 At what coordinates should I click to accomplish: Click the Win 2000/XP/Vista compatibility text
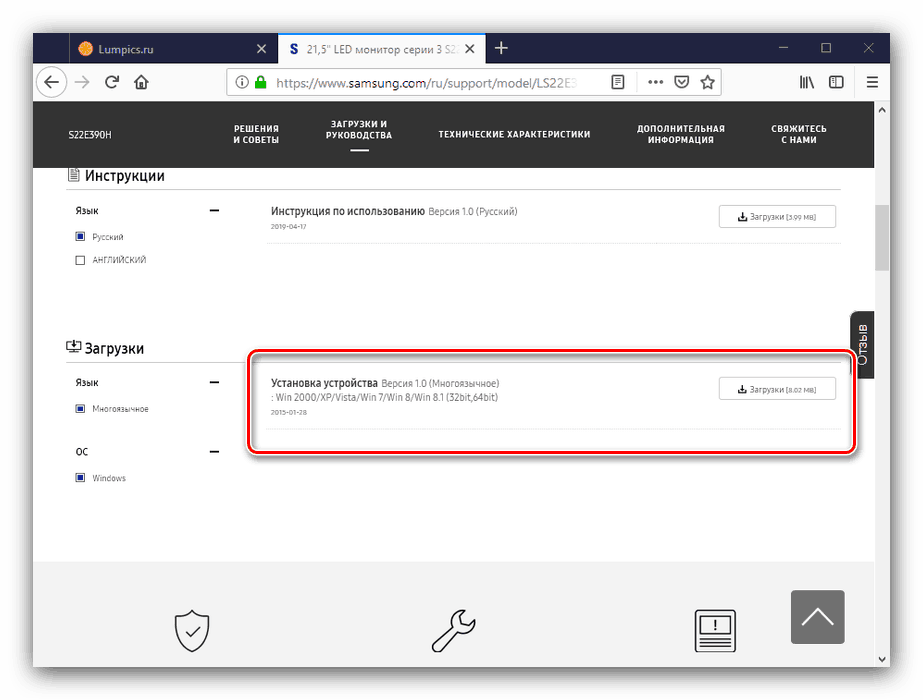[x=384, y=397]
